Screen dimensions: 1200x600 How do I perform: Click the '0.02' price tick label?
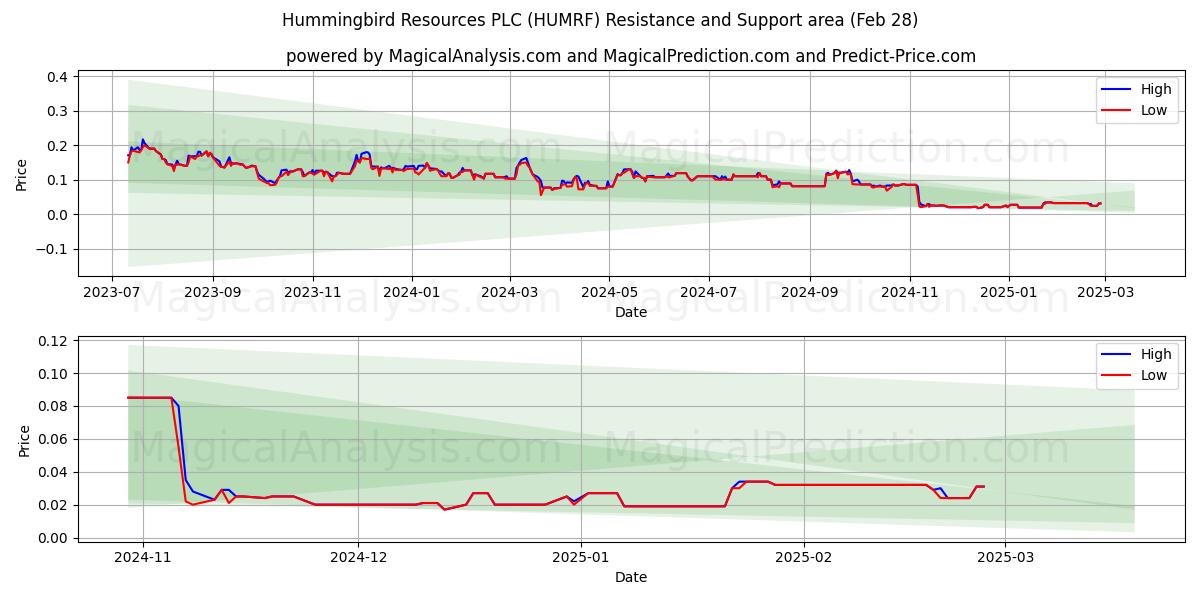coord(54,506)
